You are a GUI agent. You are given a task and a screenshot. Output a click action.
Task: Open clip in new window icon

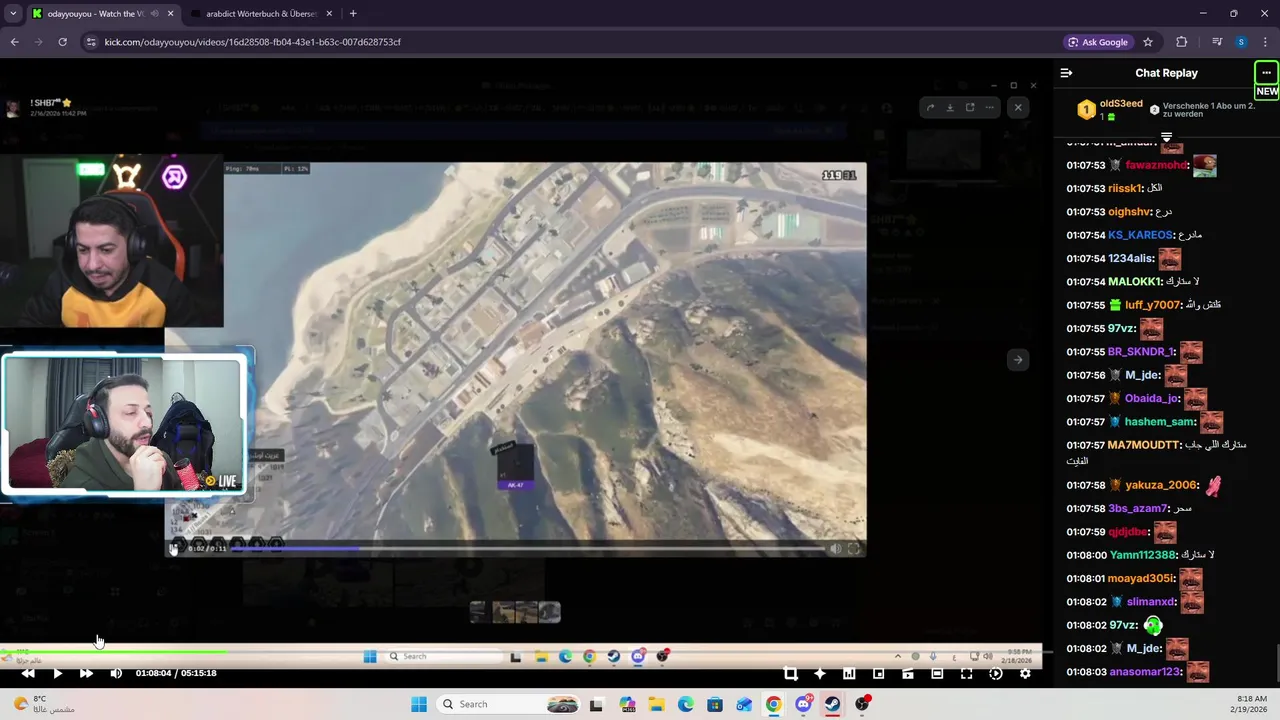point(970,107)
